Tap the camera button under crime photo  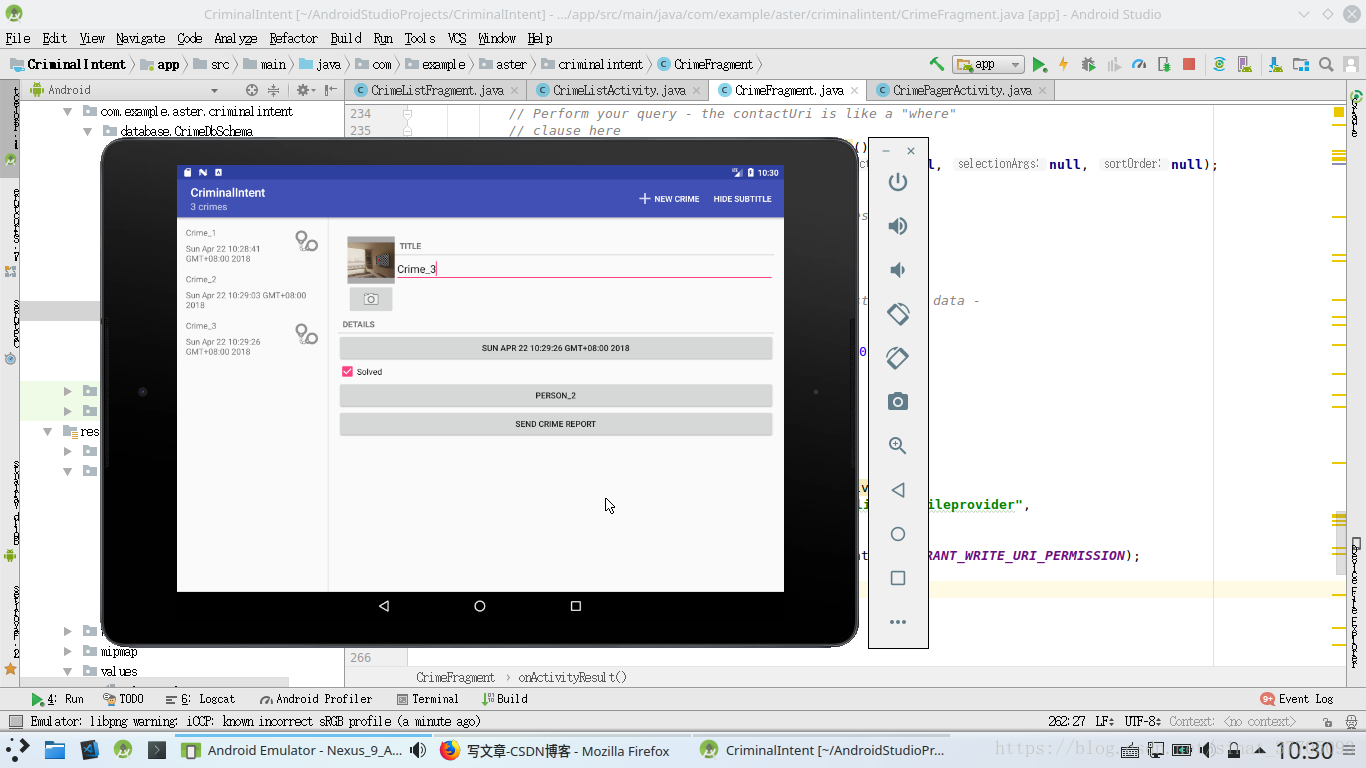tap(371, 299)
